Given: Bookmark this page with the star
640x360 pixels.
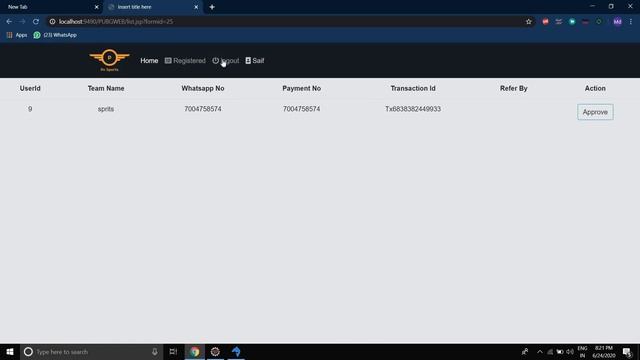Looking at the screenshot, I should coord(529,21).
